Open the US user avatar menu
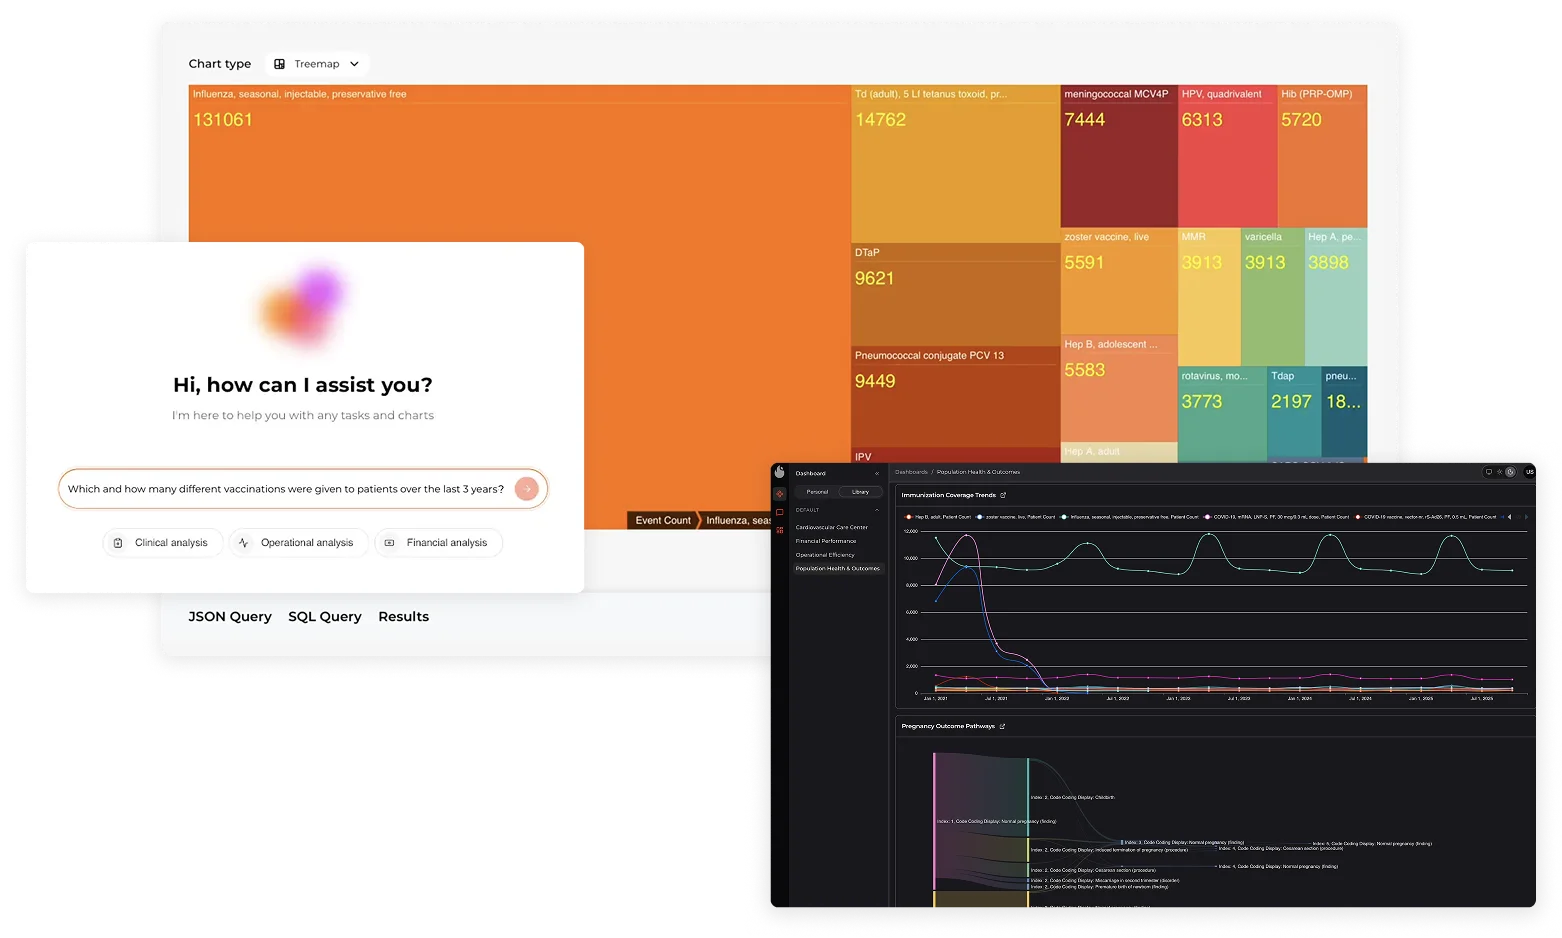The width and height of the screenshot is (1562, 938). click(1529, 472)
